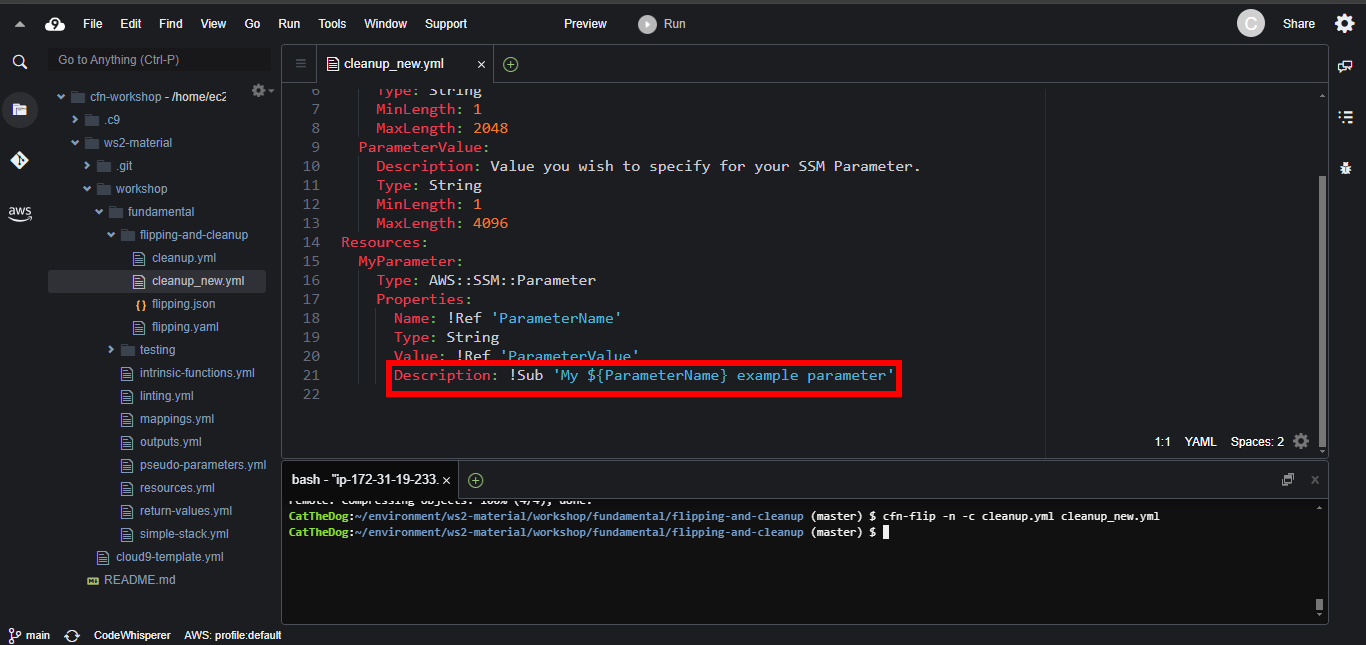Open the Collaborate chat icon
The height and width of the screenshot is (645, 1366).
pyautogui.click(x=1345, y=66)
